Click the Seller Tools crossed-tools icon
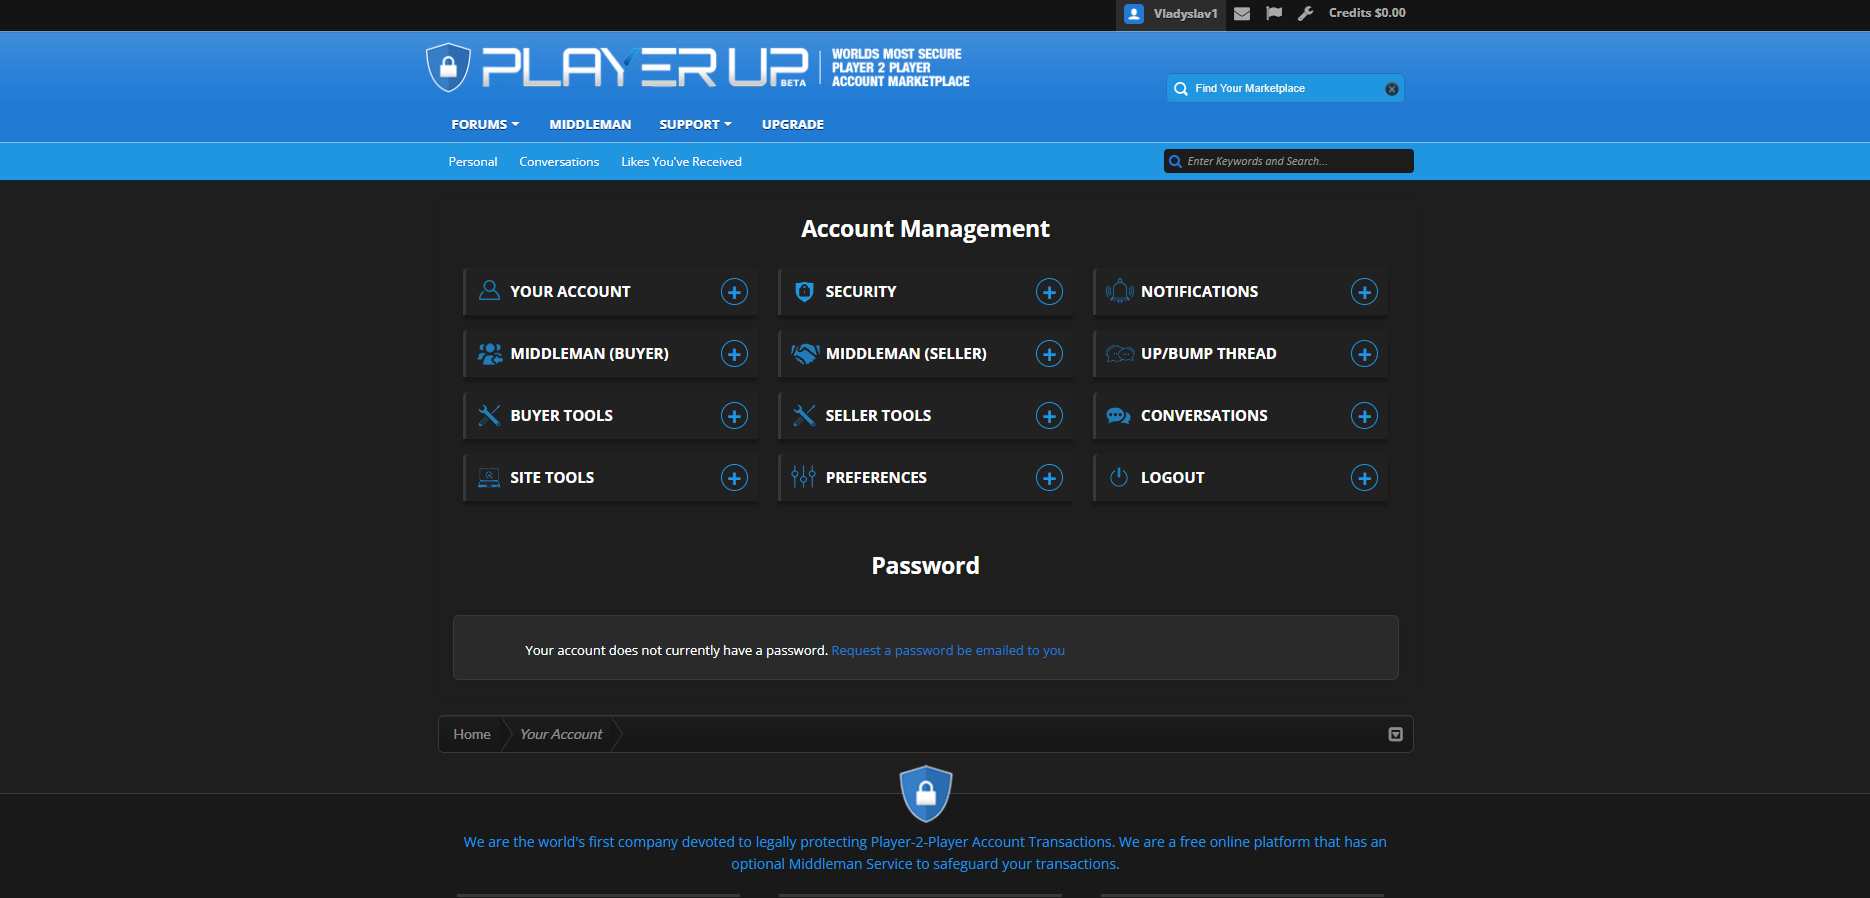The width and height of the screenshot is (1870, 898). tap(804, 415)
